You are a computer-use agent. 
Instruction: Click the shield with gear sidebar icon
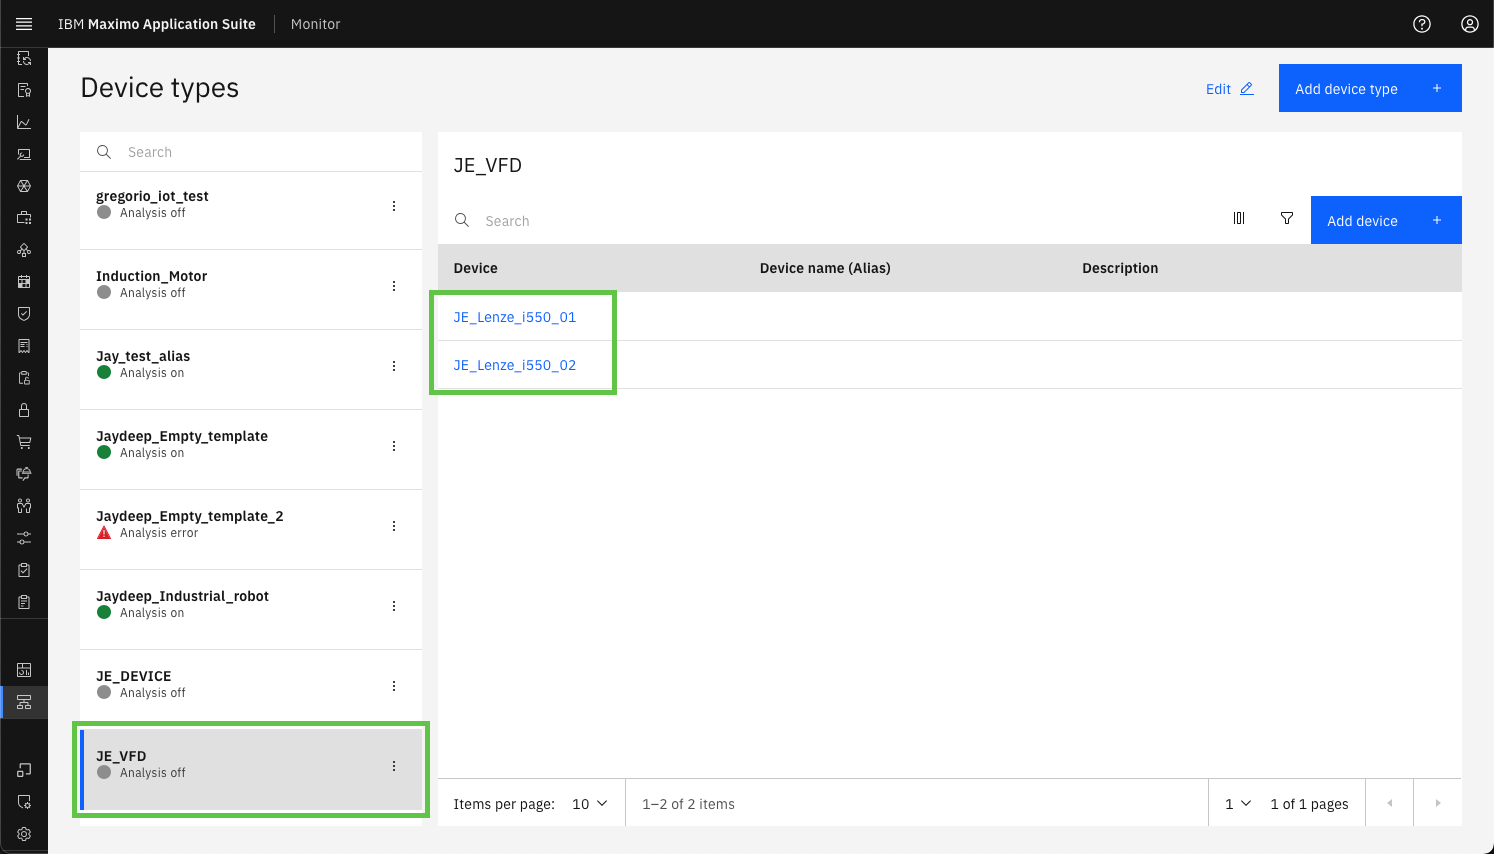point(24,802)
